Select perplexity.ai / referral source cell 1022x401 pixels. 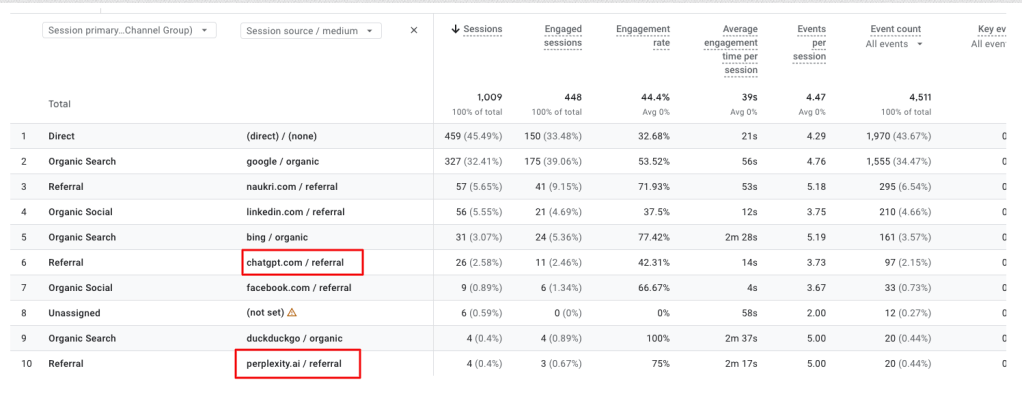pos(298,364)
